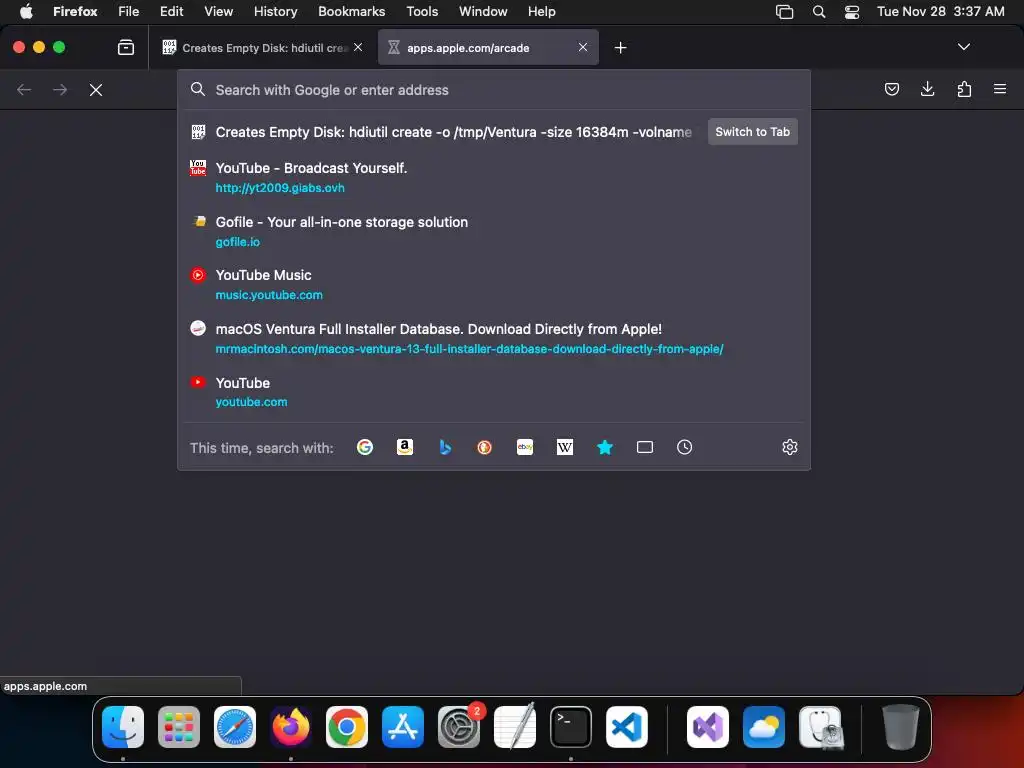The width and height of the screenshot is (1024, 768).
Task: Open the Tools menu
Action: [422, 12]
